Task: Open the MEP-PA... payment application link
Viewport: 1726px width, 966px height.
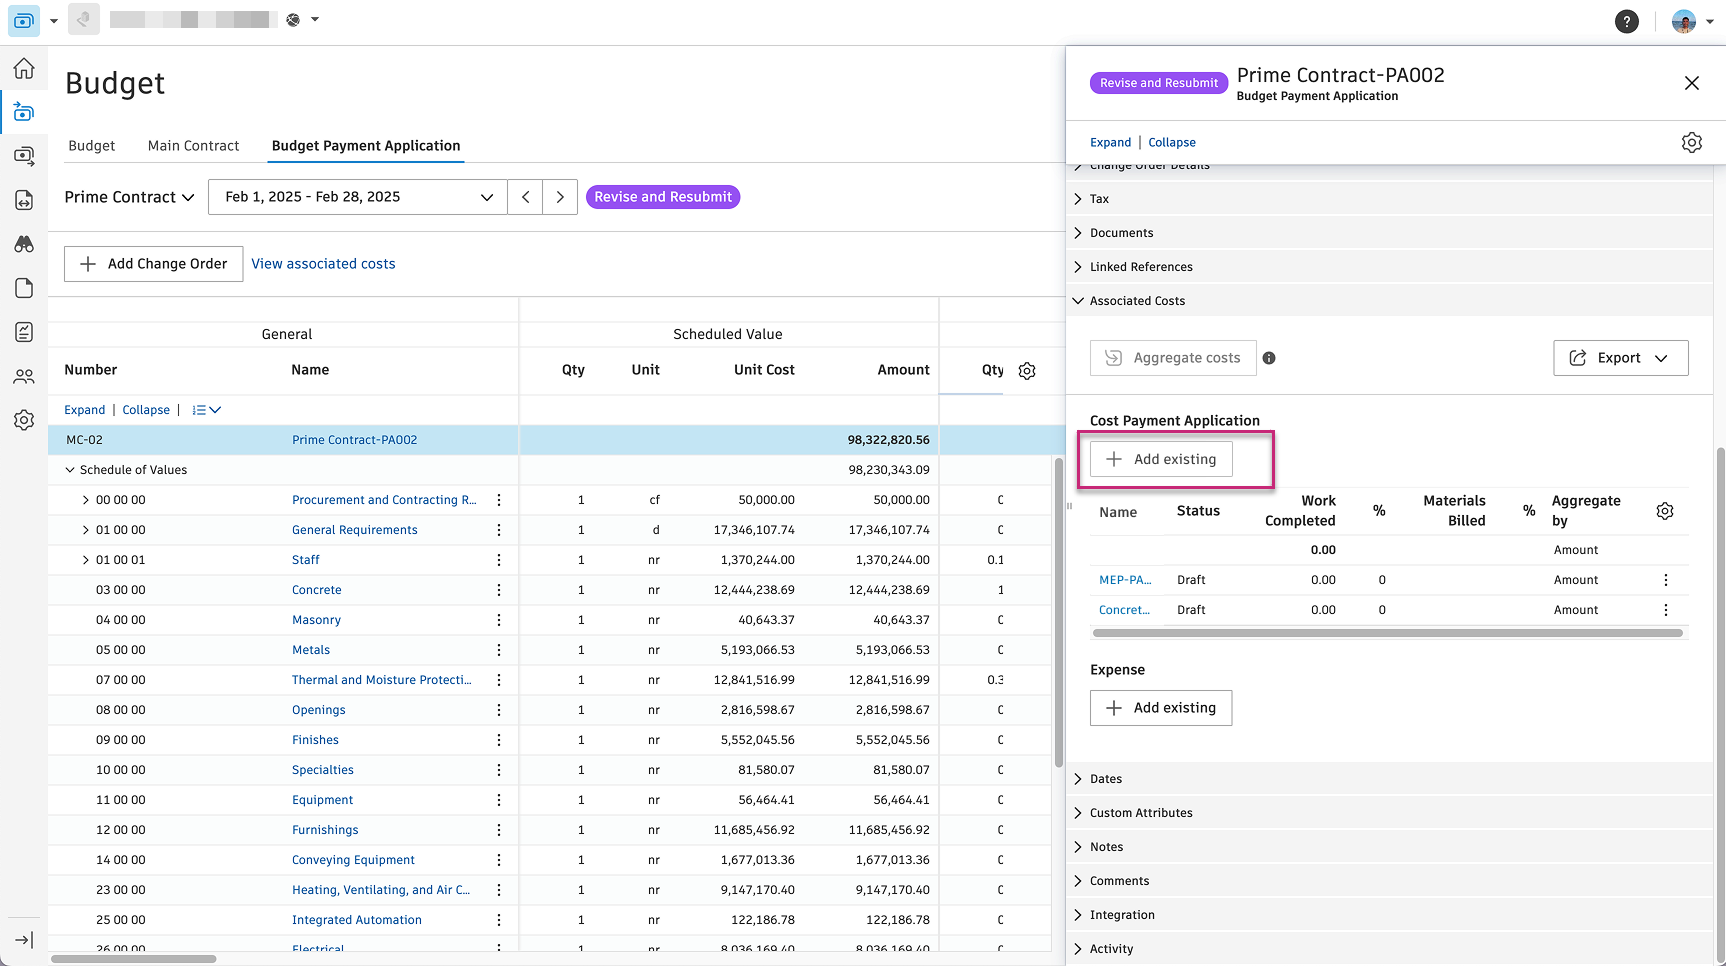Action: point(1125,580)
